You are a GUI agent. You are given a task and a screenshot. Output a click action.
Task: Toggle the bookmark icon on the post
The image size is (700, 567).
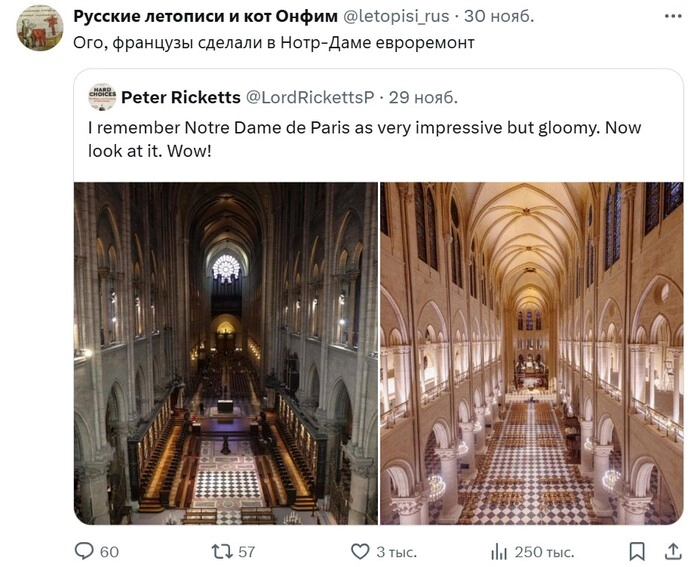point(637,551)
